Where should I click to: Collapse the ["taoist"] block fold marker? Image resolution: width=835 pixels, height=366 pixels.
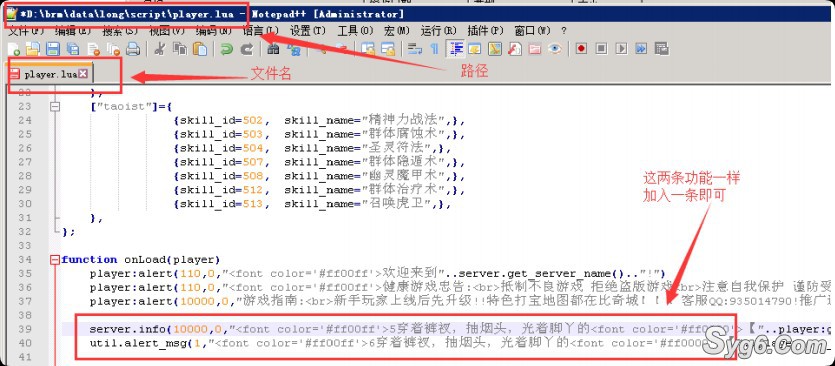[x=54, y=107]
